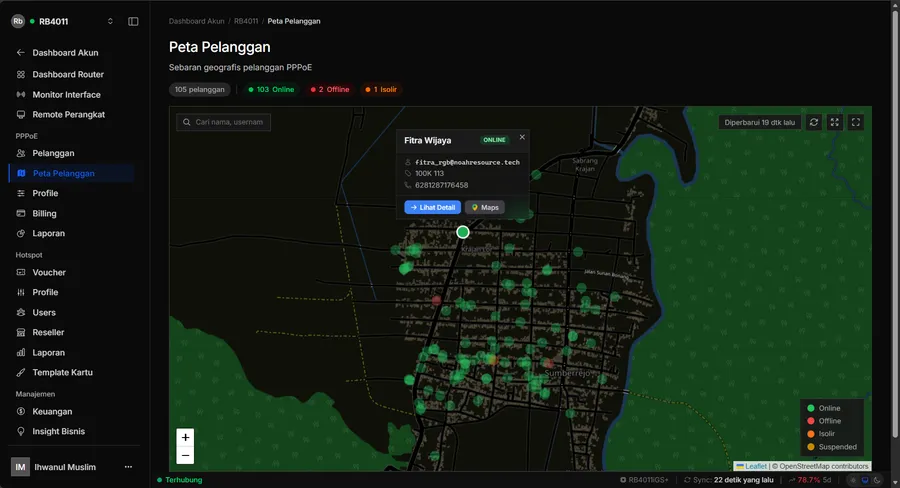Click OpenStreetMap contributors link

pyautogui.click(x=824, y=466)
